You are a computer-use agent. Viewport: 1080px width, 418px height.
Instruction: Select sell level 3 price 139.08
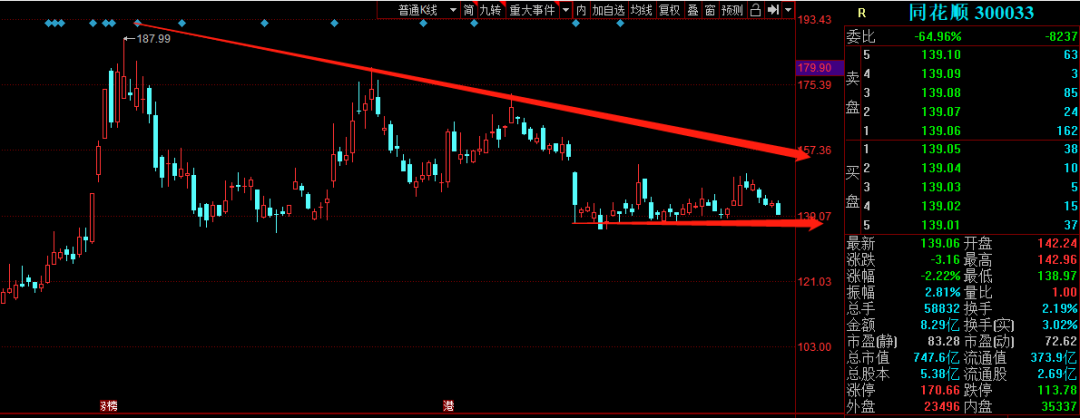tap(941, 92)
